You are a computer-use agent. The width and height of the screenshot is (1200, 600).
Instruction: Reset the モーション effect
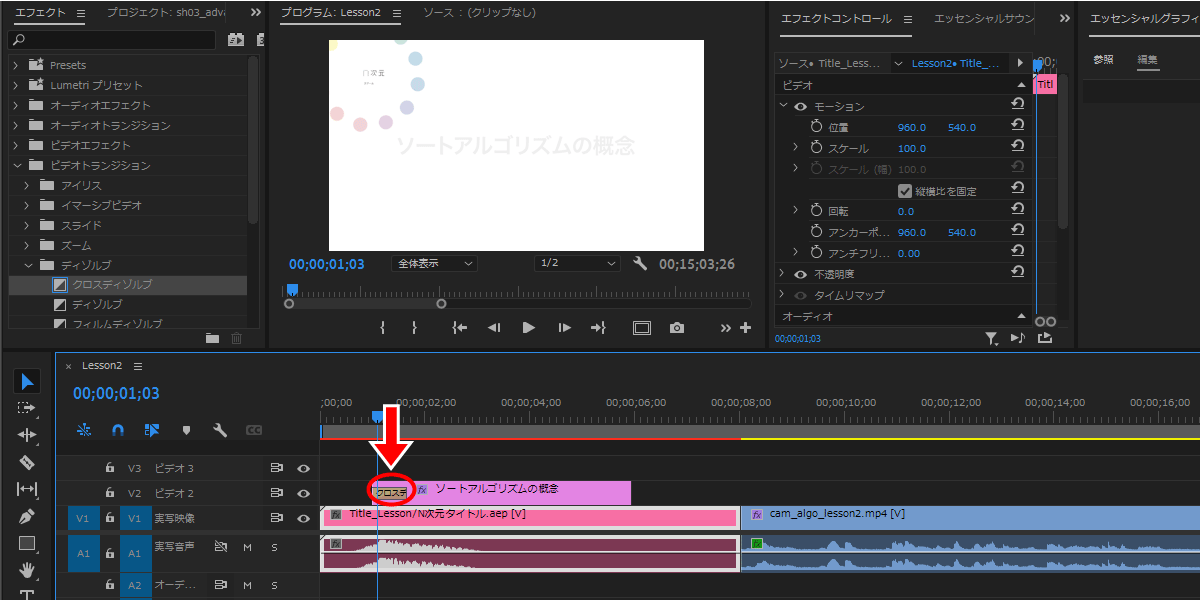(1017, 105)
